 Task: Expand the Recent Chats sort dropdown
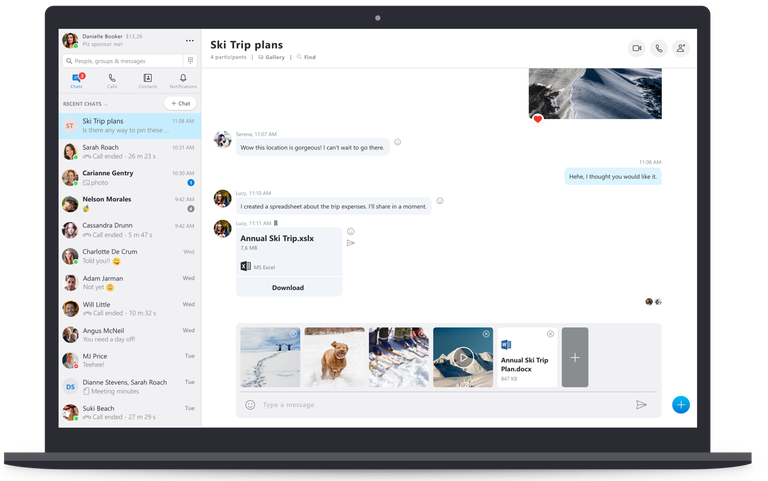[x=86, y=104]
